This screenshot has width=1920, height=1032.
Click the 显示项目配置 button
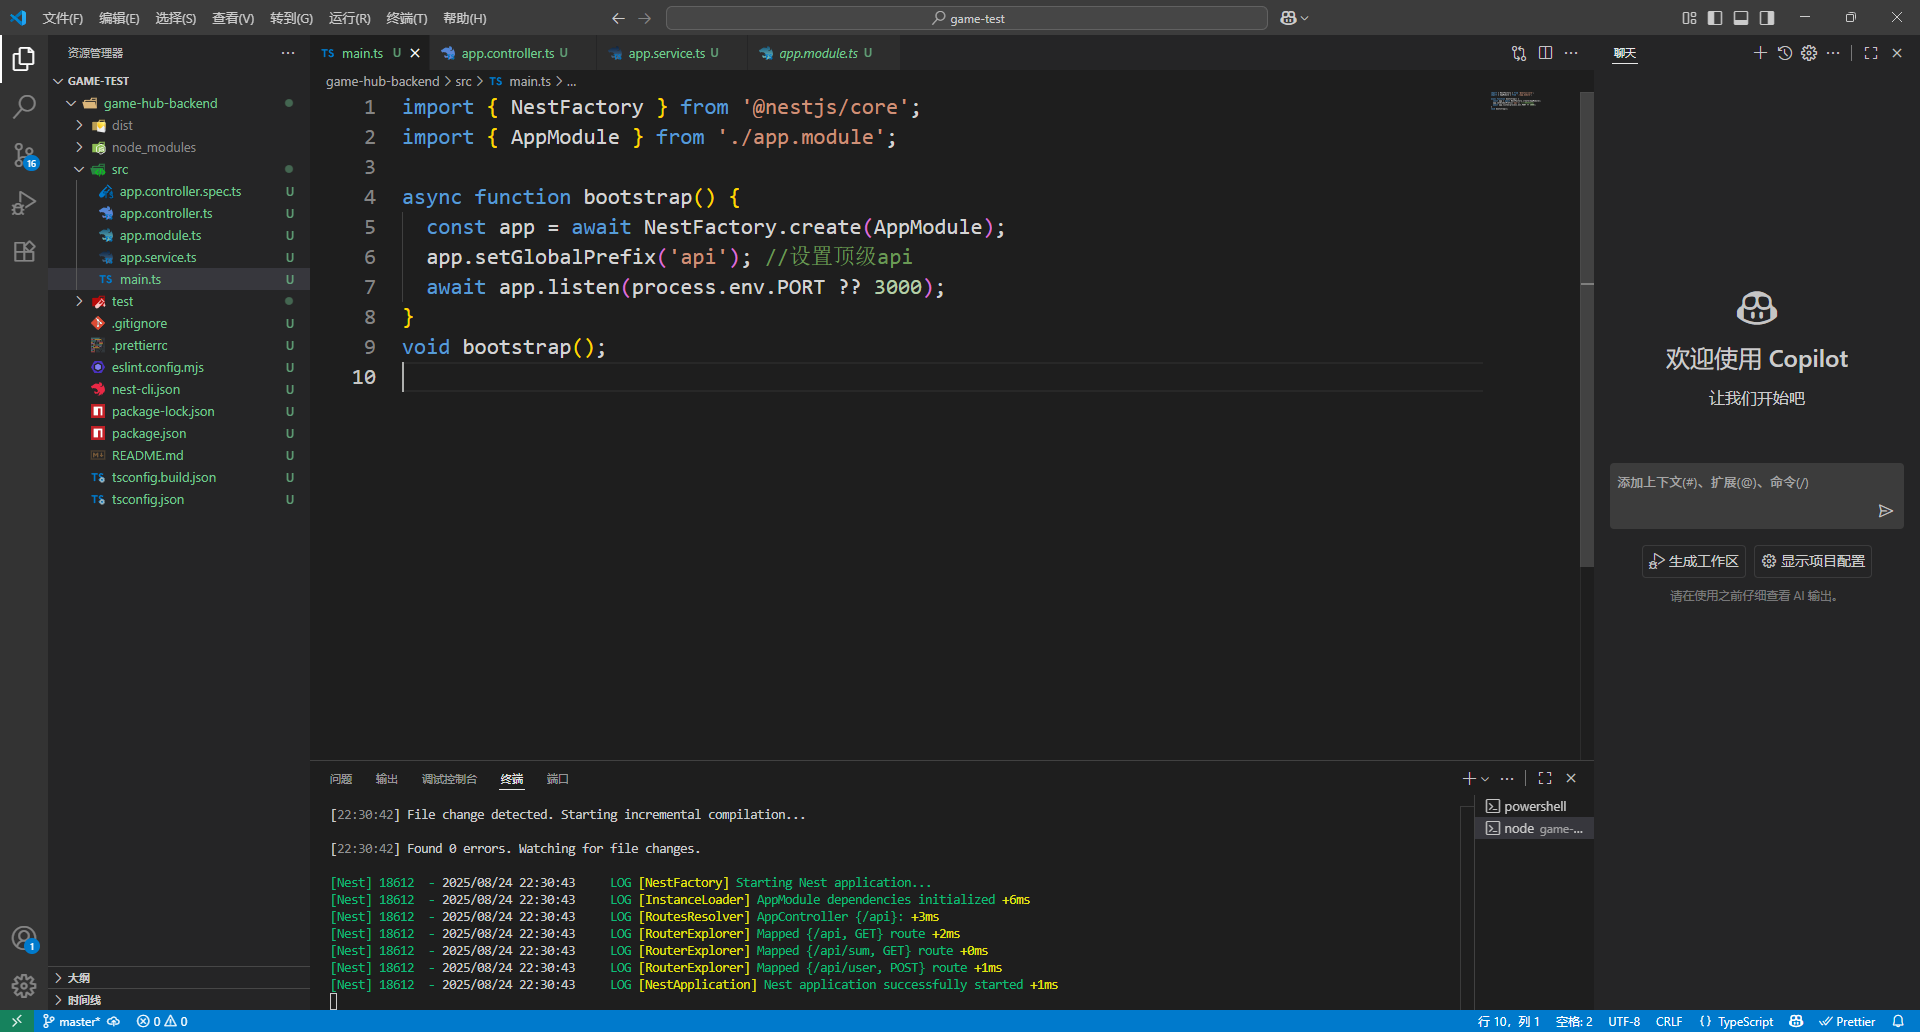coord(1815,561)
